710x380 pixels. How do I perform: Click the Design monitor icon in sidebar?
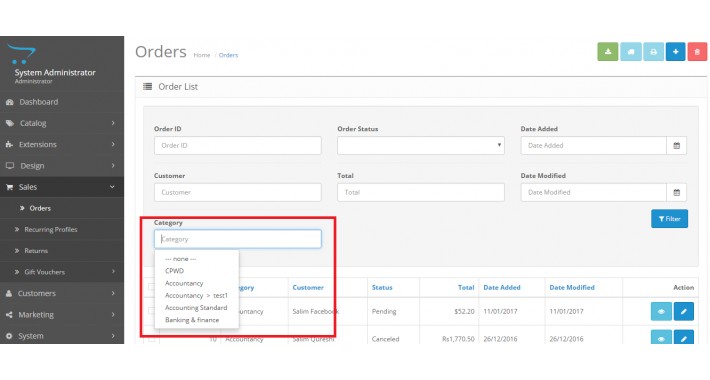(x=10, y=166)
